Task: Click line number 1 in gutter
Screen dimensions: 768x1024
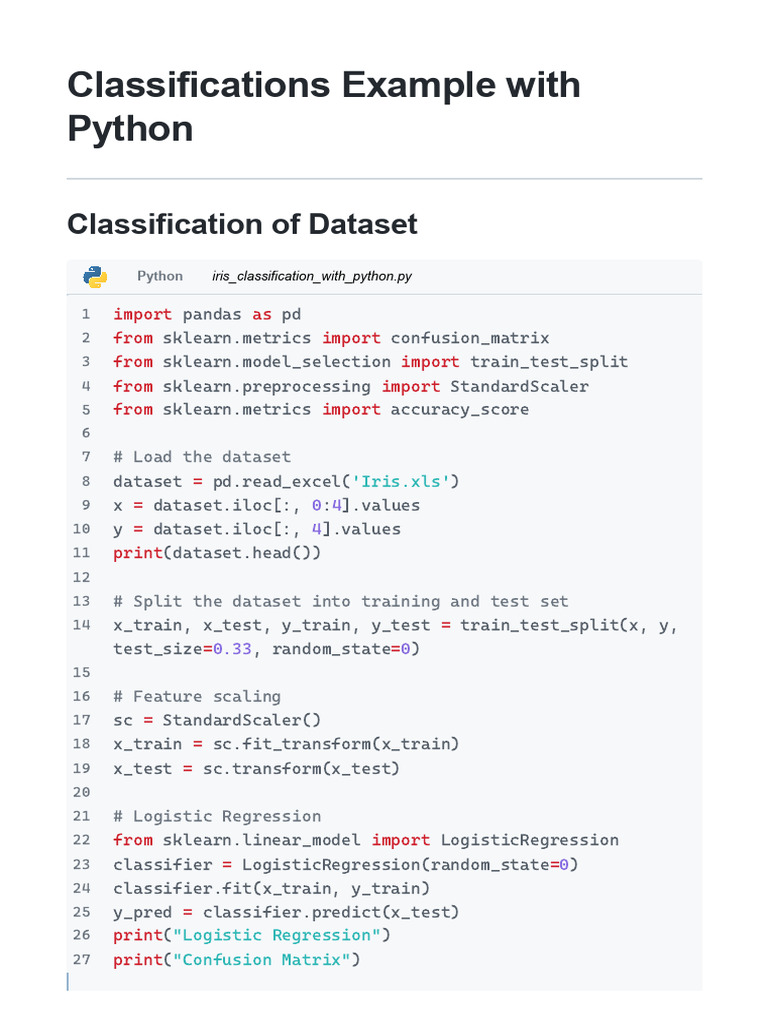Action: [x=86, y=314]
